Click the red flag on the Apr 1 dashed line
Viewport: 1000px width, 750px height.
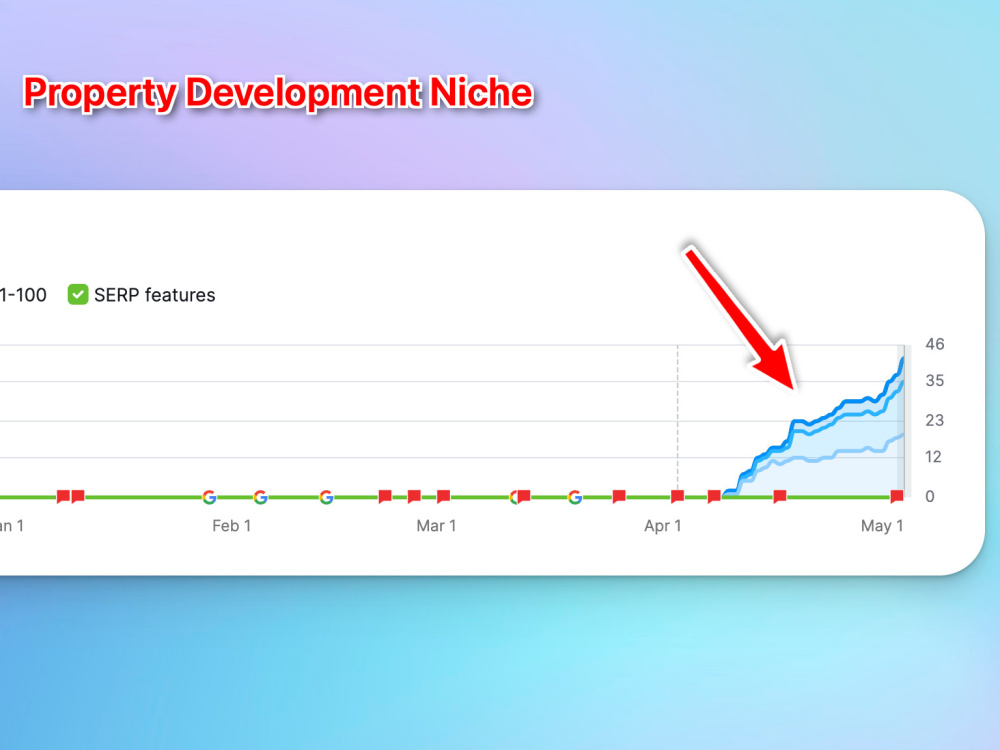tap(678, 496)
